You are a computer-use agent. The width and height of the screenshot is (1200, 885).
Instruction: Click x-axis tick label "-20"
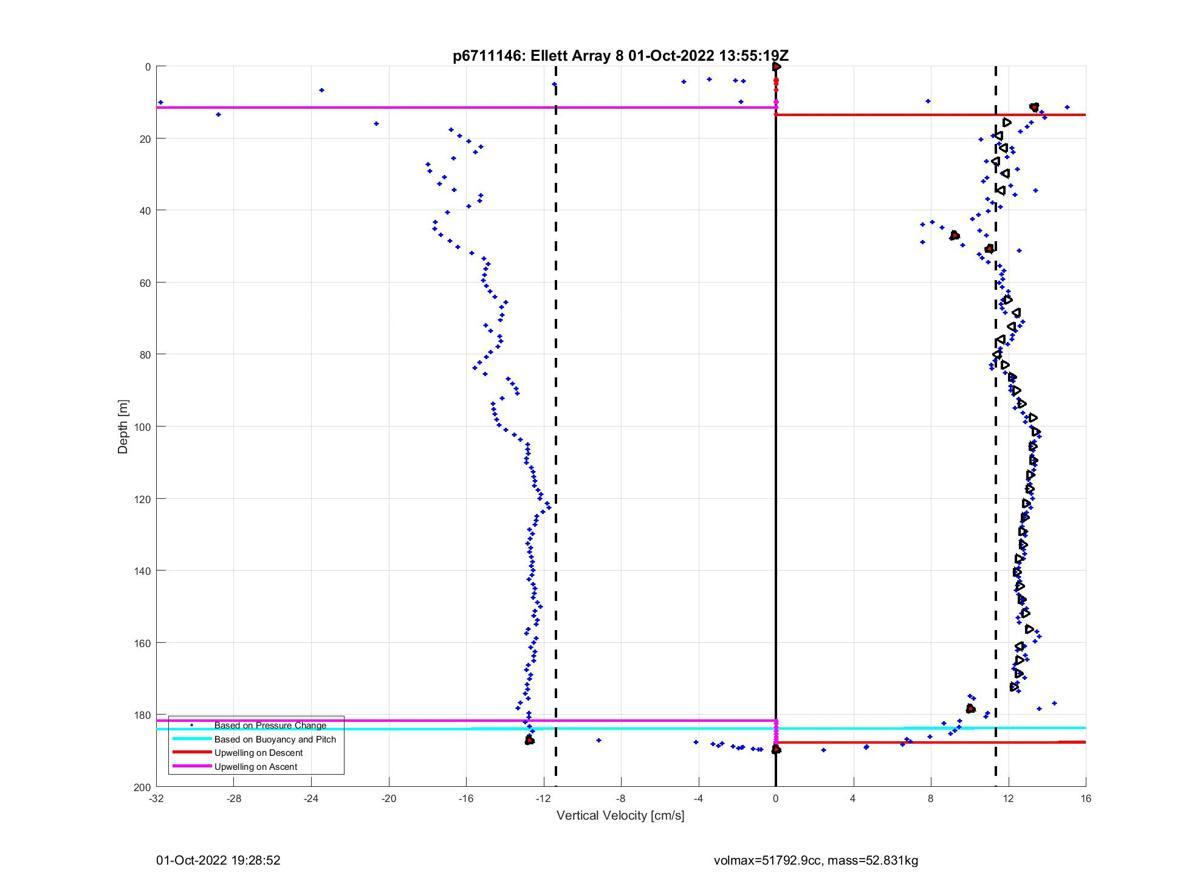388,798
